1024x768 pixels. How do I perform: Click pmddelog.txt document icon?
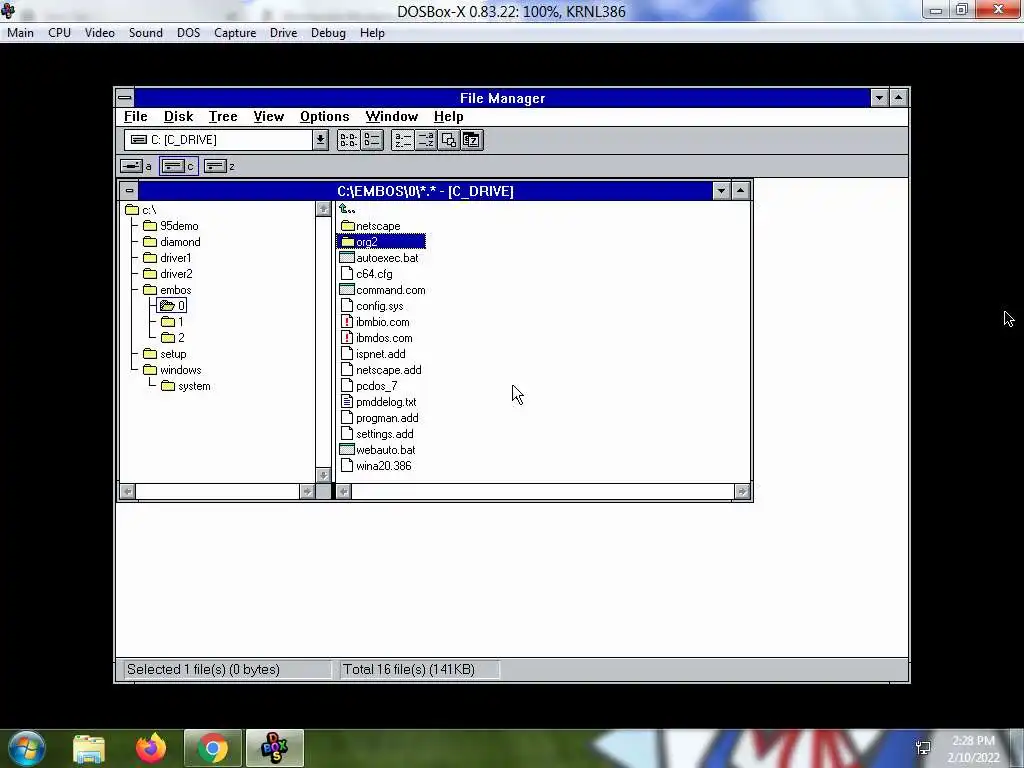[347, 402]
